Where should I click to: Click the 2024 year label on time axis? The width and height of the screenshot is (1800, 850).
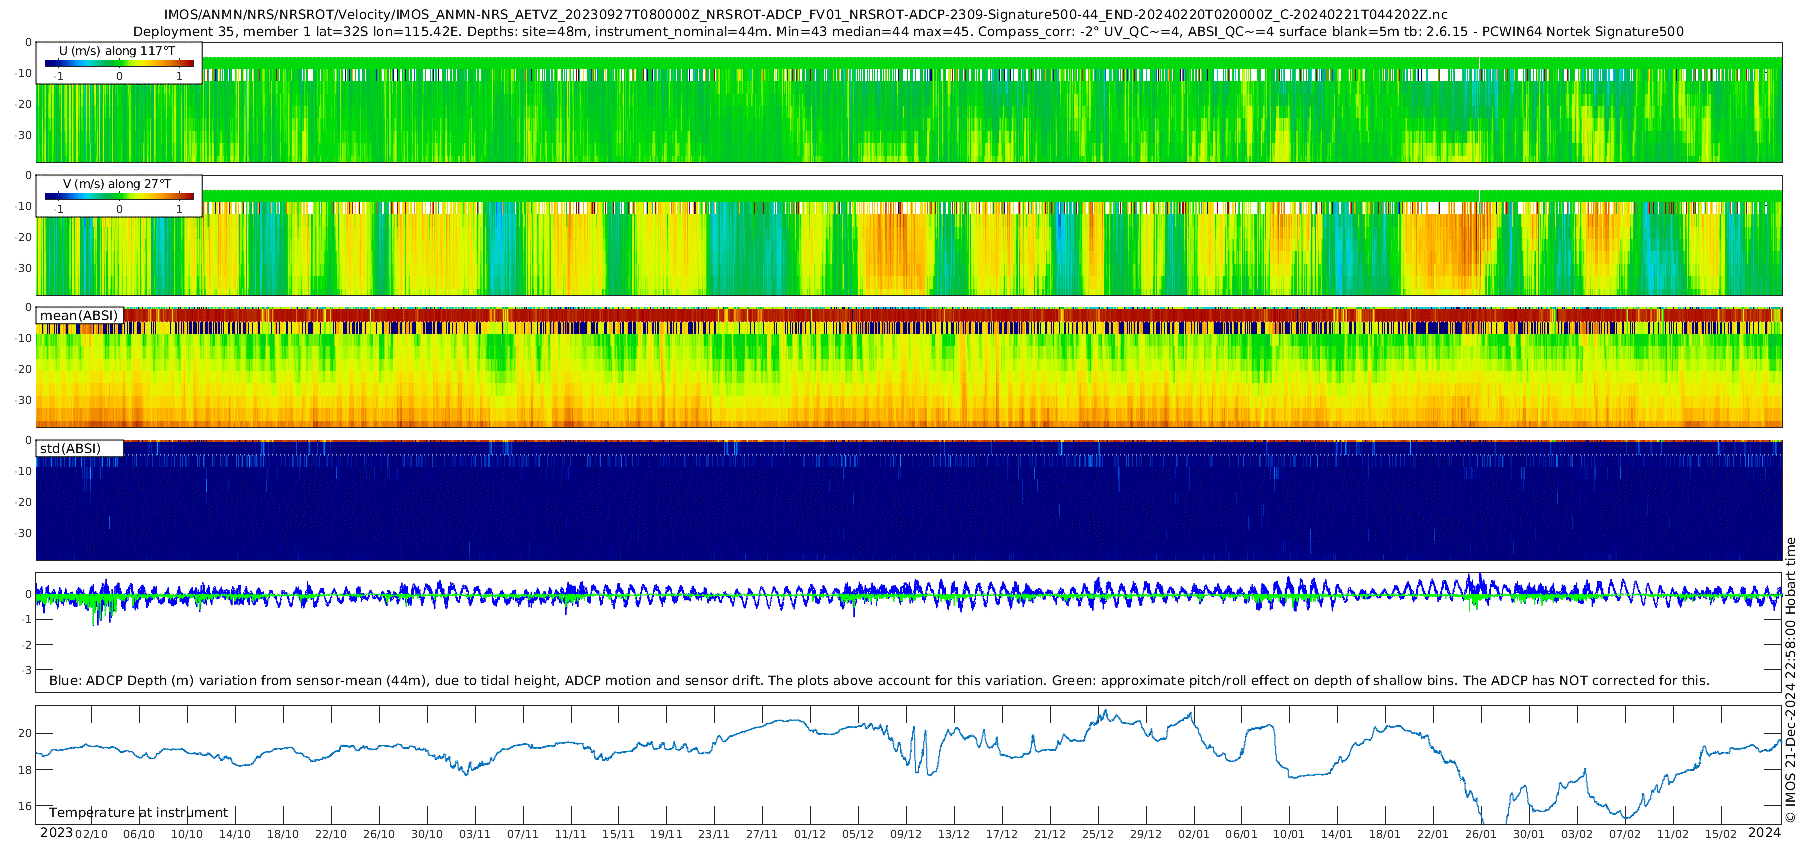pos(1764,833)
